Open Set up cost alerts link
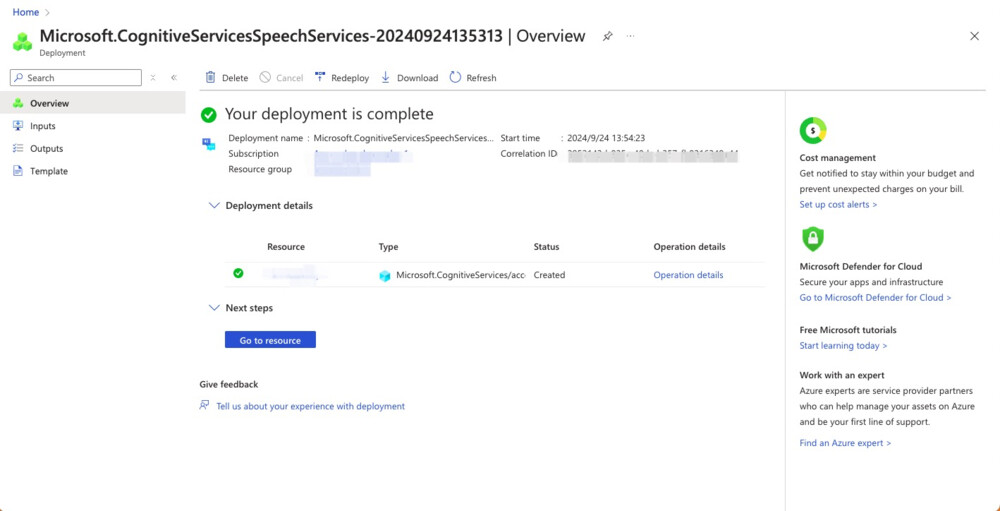 point(838,204)
